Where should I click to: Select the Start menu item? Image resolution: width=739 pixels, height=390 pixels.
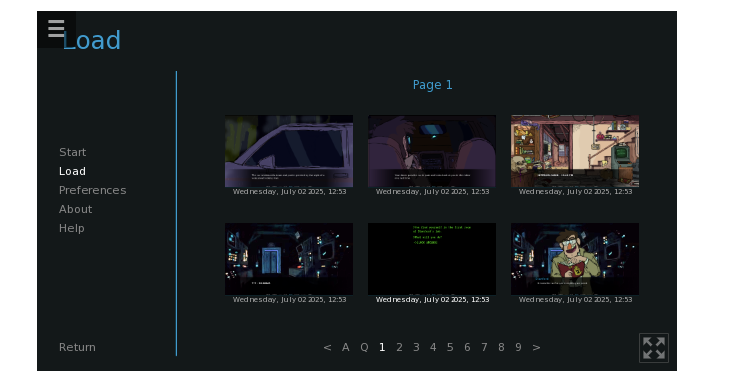(73, 152)
